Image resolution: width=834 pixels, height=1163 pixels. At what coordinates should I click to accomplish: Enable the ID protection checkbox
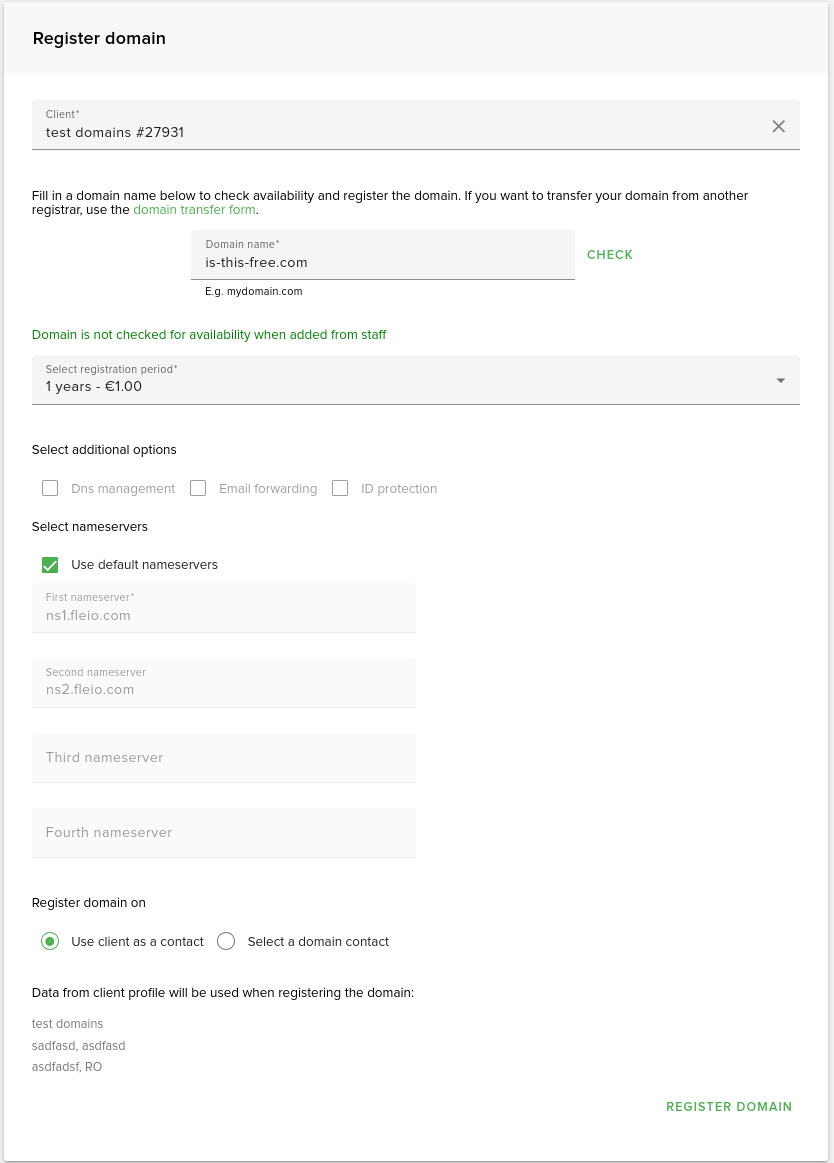pos(340,488)
